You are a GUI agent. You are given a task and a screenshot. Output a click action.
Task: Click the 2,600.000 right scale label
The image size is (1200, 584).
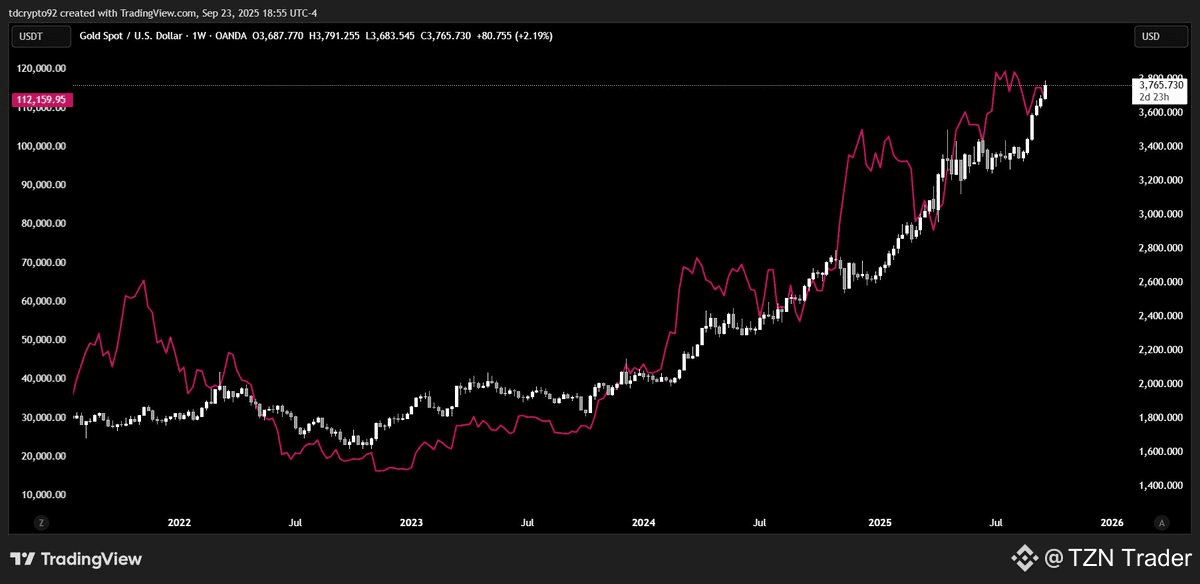coord(1161,283)
